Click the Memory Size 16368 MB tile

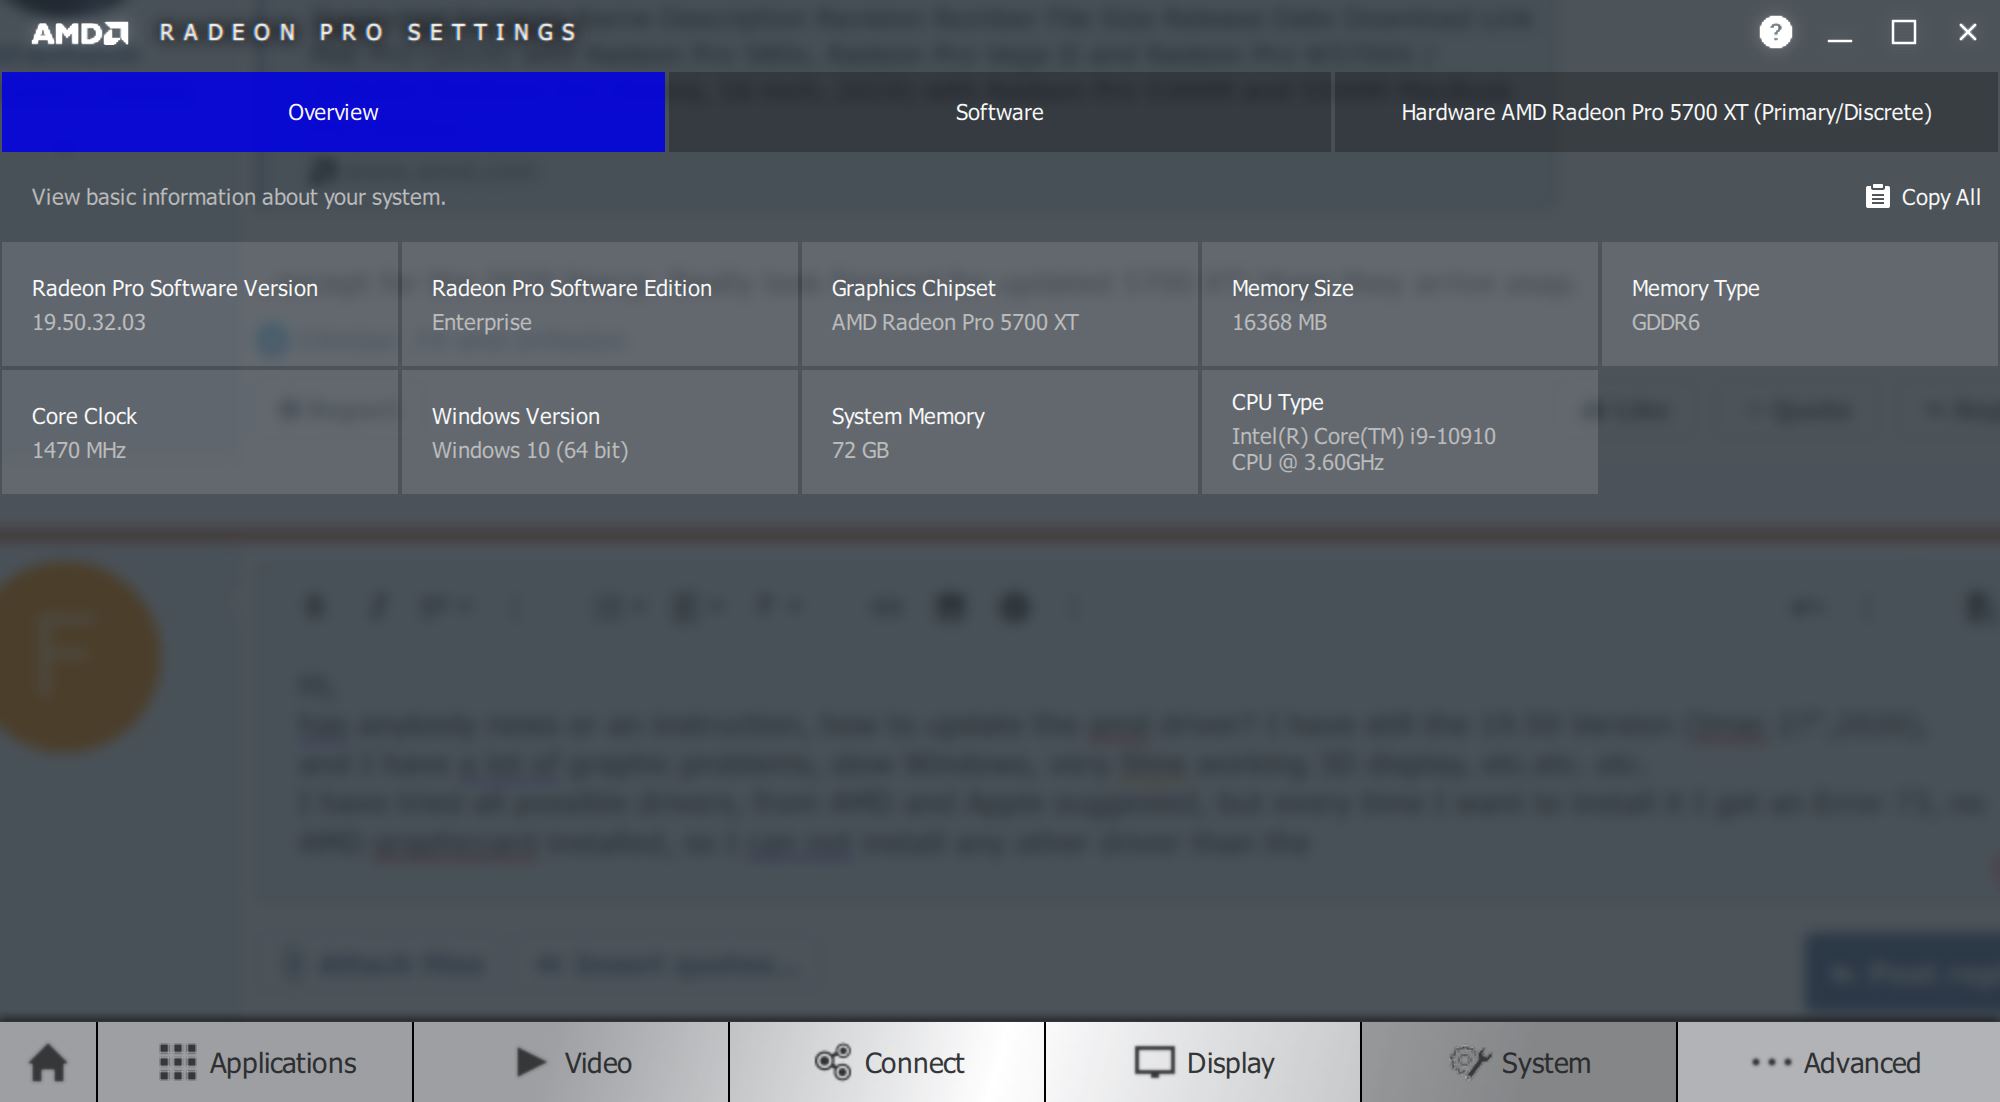(x=1400, y=304)
